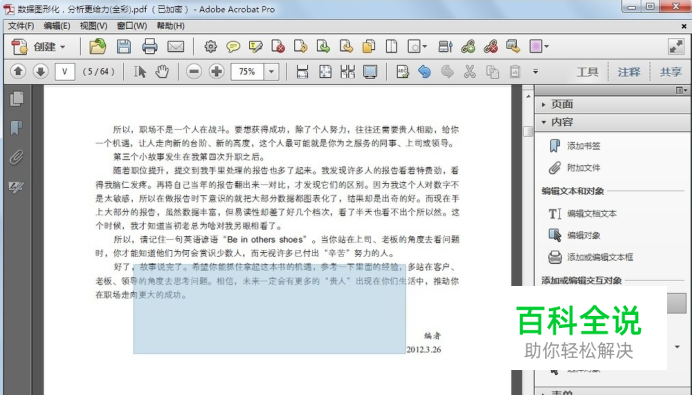692x395 pixels.
Task: Send the file by email envelope icon
Action: click(175, 46)
